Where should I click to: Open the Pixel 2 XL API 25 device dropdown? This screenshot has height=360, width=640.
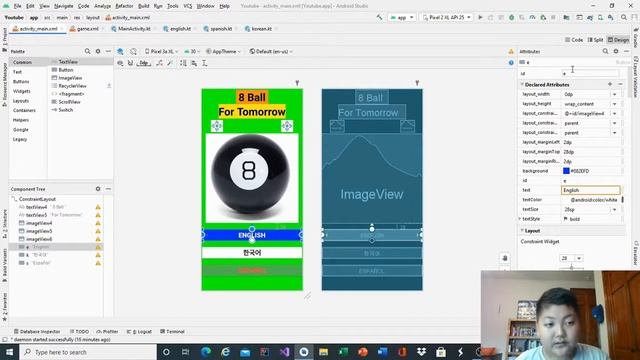447,18
